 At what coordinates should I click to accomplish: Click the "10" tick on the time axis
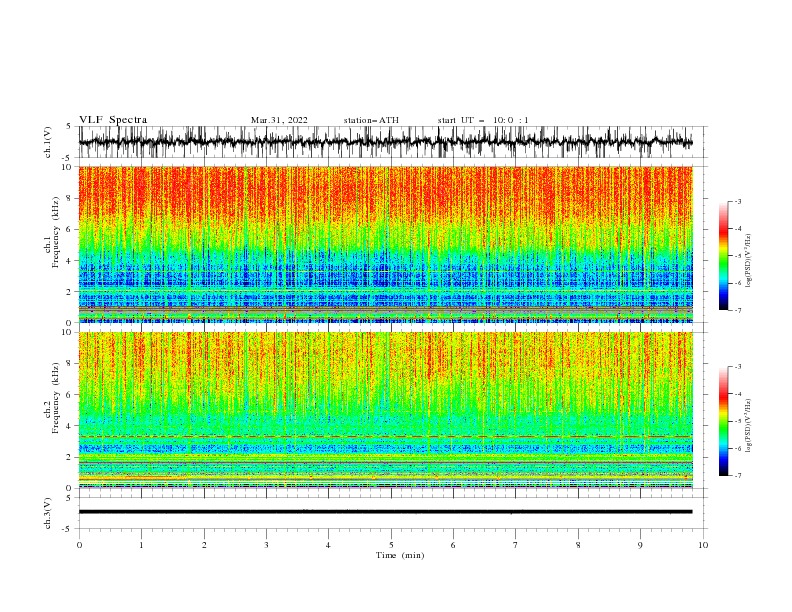703,545
